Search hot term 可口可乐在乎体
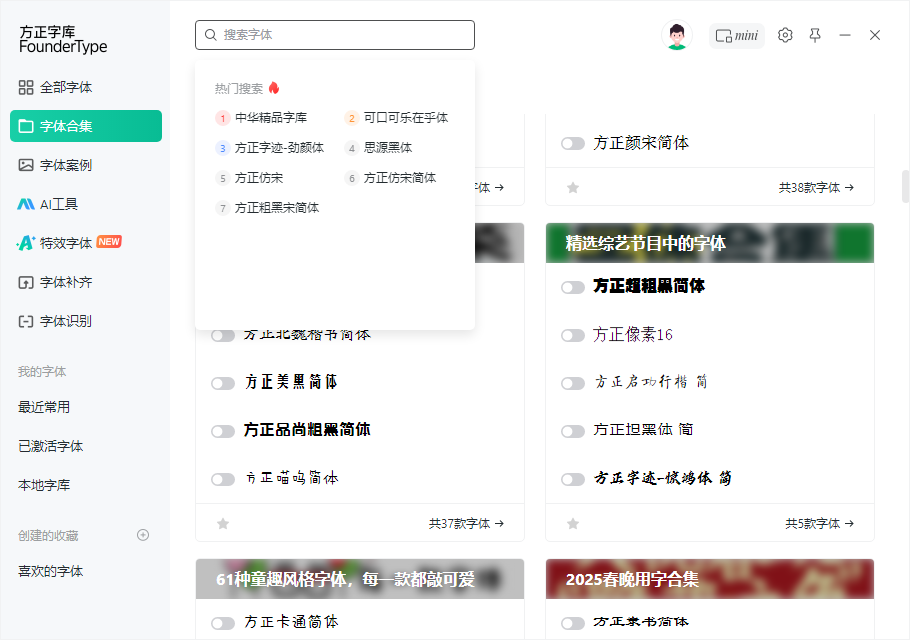 396,118
